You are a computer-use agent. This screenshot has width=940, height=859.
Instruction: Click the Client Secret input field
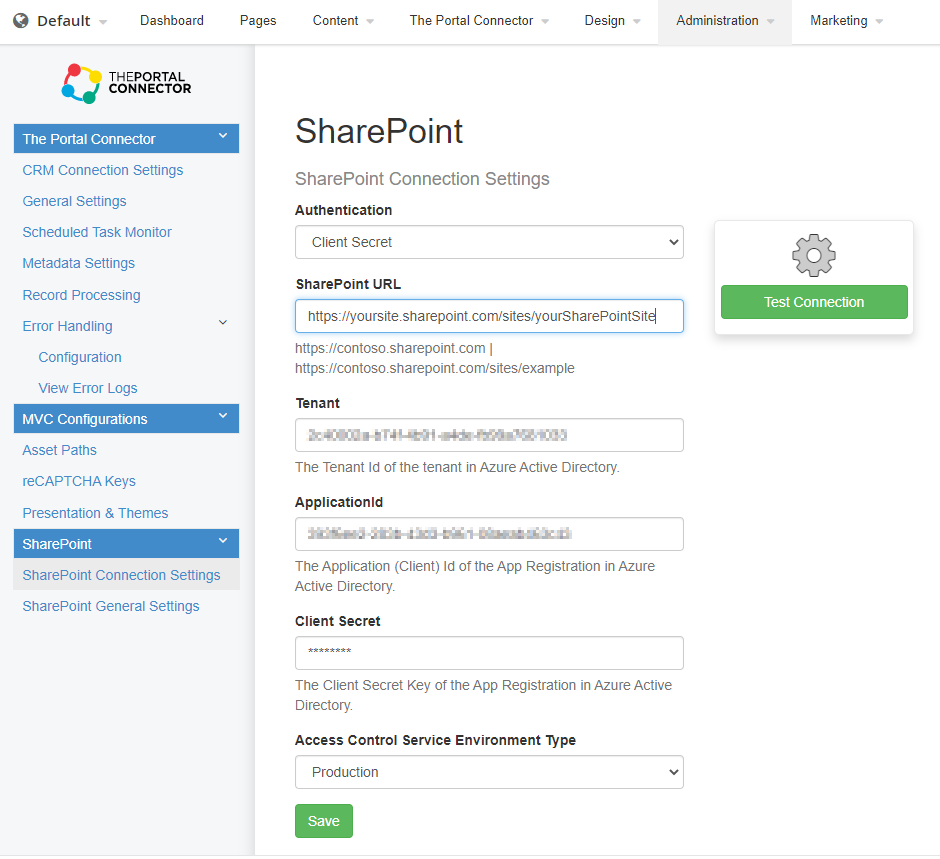click(489, 653)
